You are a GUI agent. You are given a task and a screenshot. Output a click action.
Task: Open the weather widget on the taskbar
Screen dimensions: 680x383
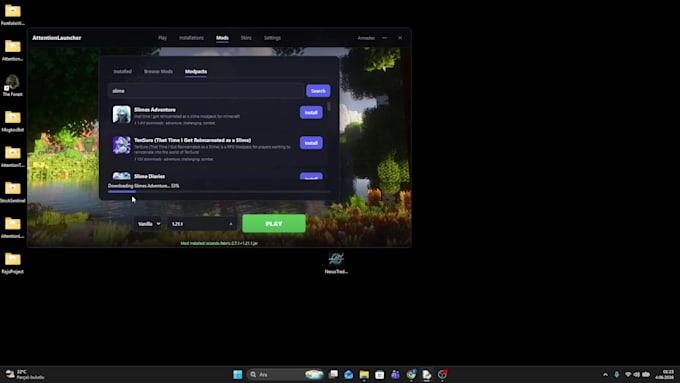24,374
